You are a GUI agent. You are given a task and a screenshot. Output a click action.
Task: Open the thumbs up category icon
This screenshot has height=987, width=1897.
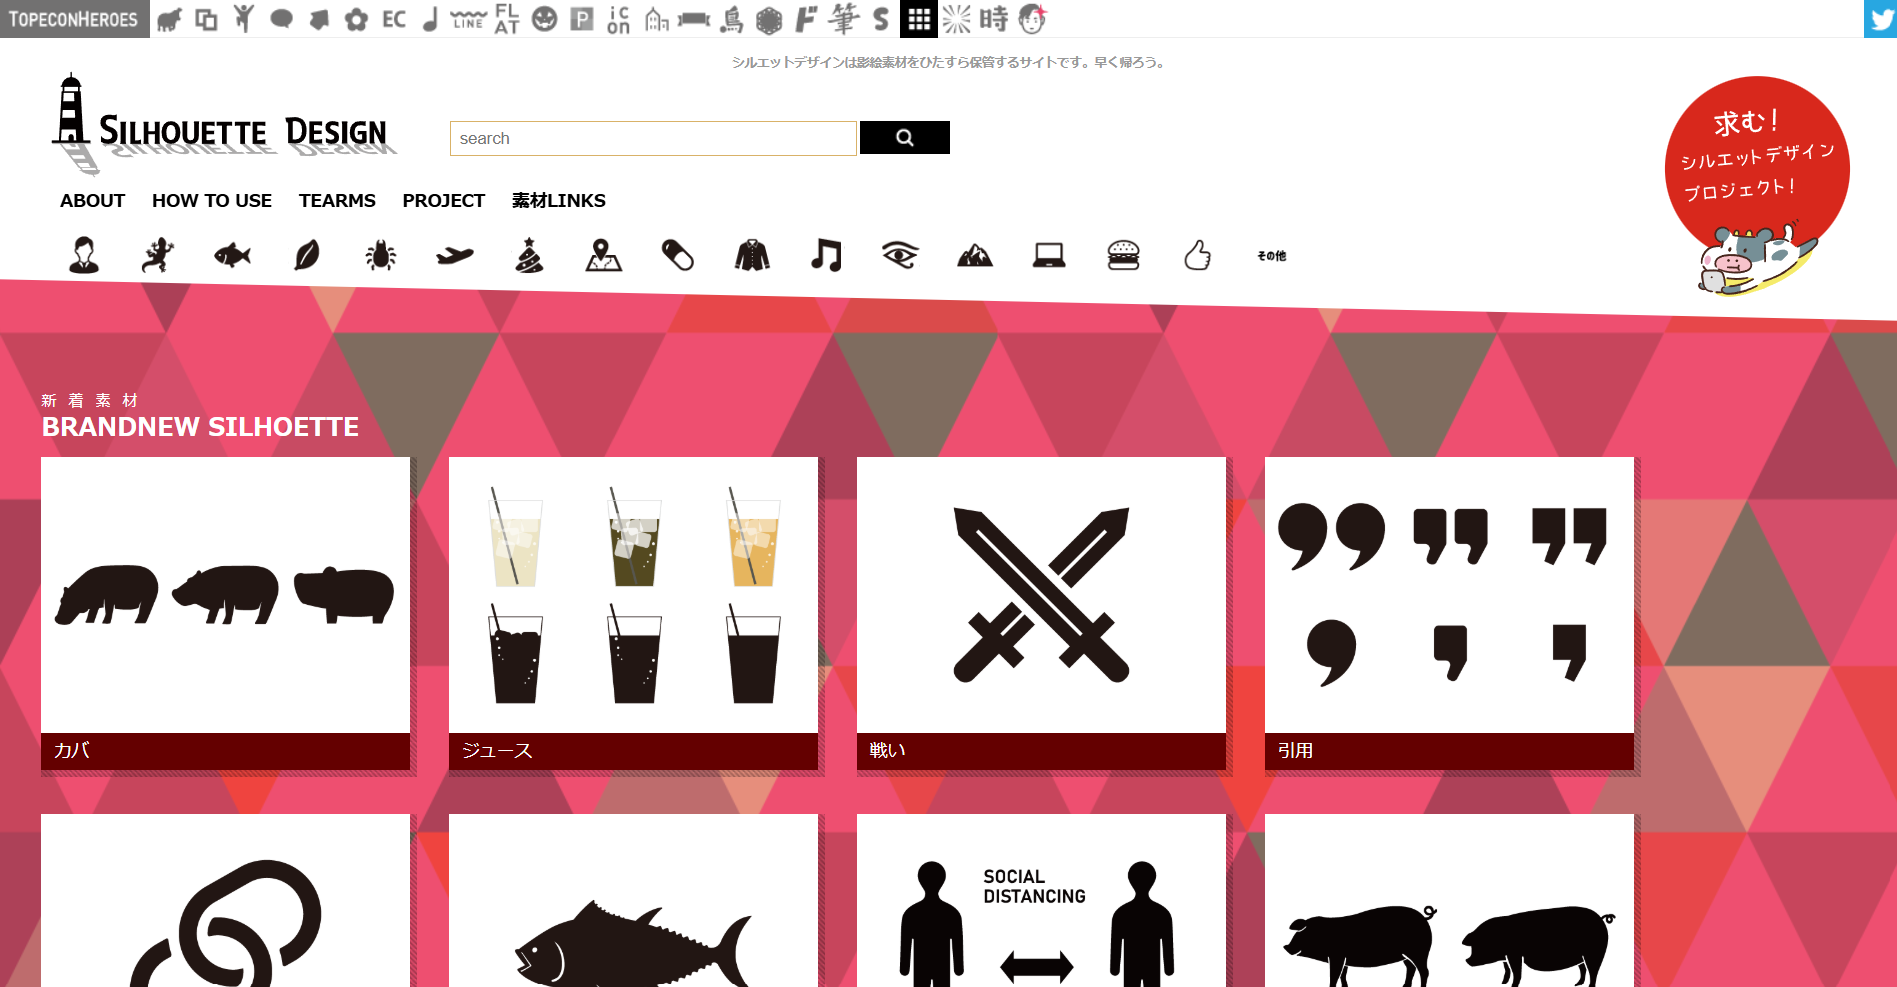(x=1197, y=255)
